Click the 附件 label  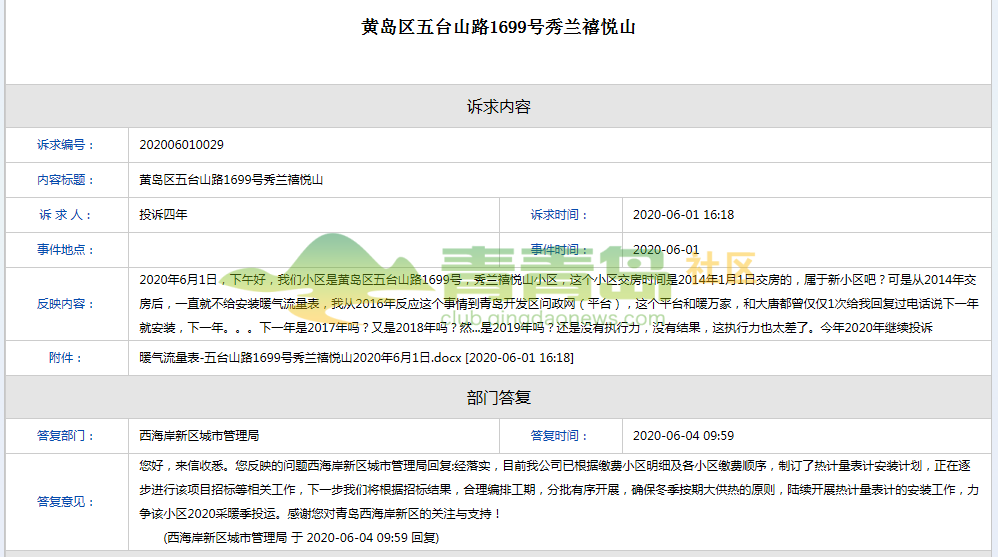point(66,358)
